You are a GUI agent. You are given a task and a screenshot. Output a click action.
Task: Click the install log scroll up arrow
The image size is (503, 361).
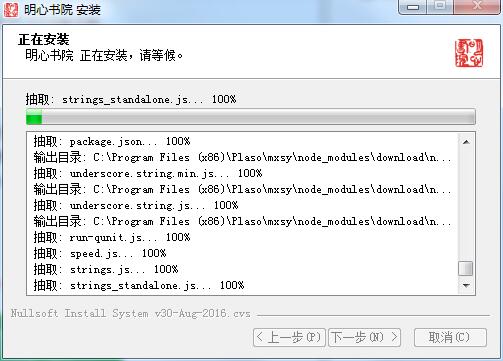466,142
